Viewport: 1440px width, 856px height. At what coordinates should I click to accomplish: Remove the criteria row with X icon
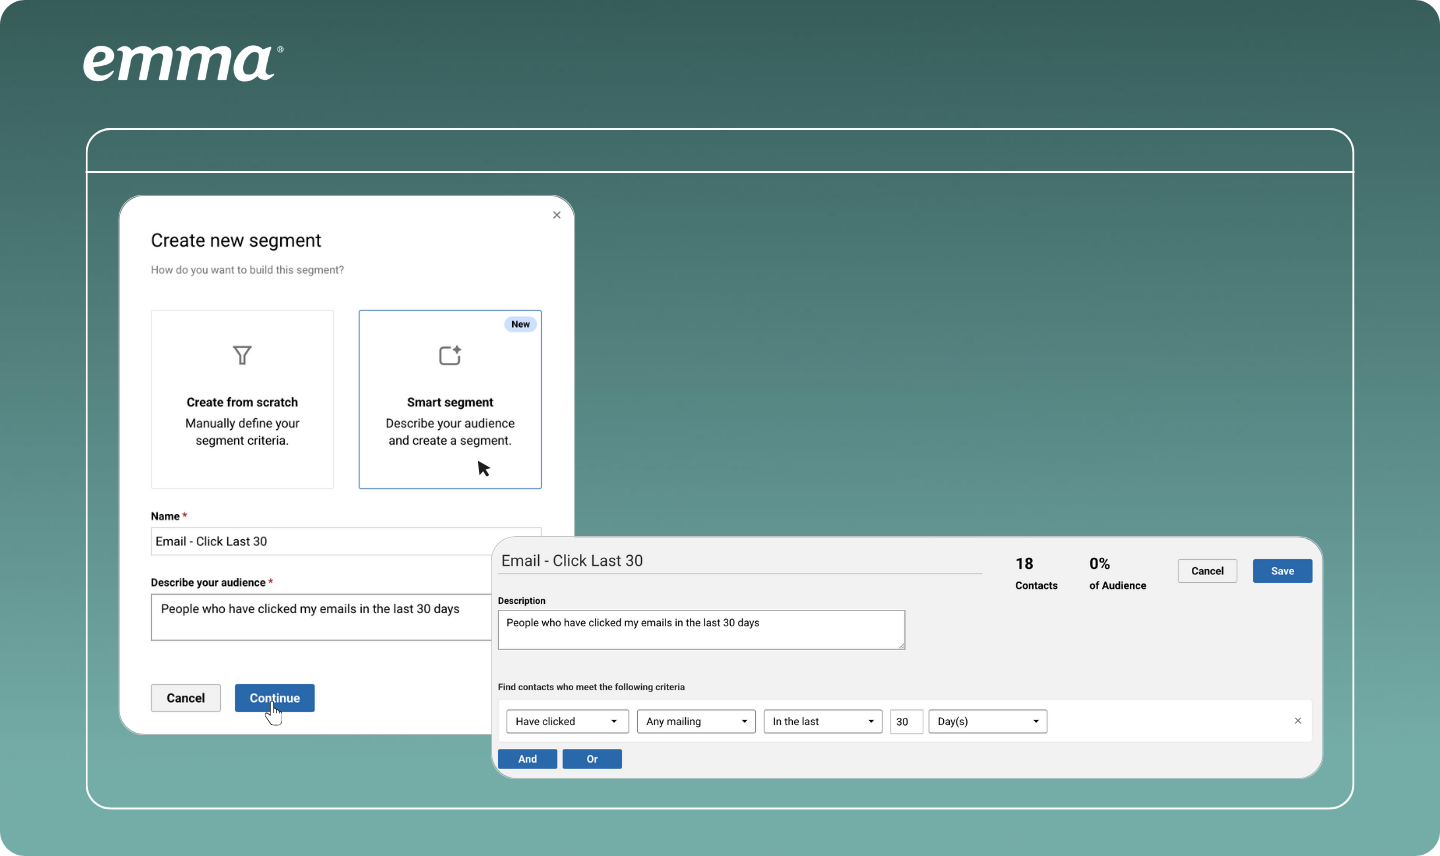point(1298,721)
